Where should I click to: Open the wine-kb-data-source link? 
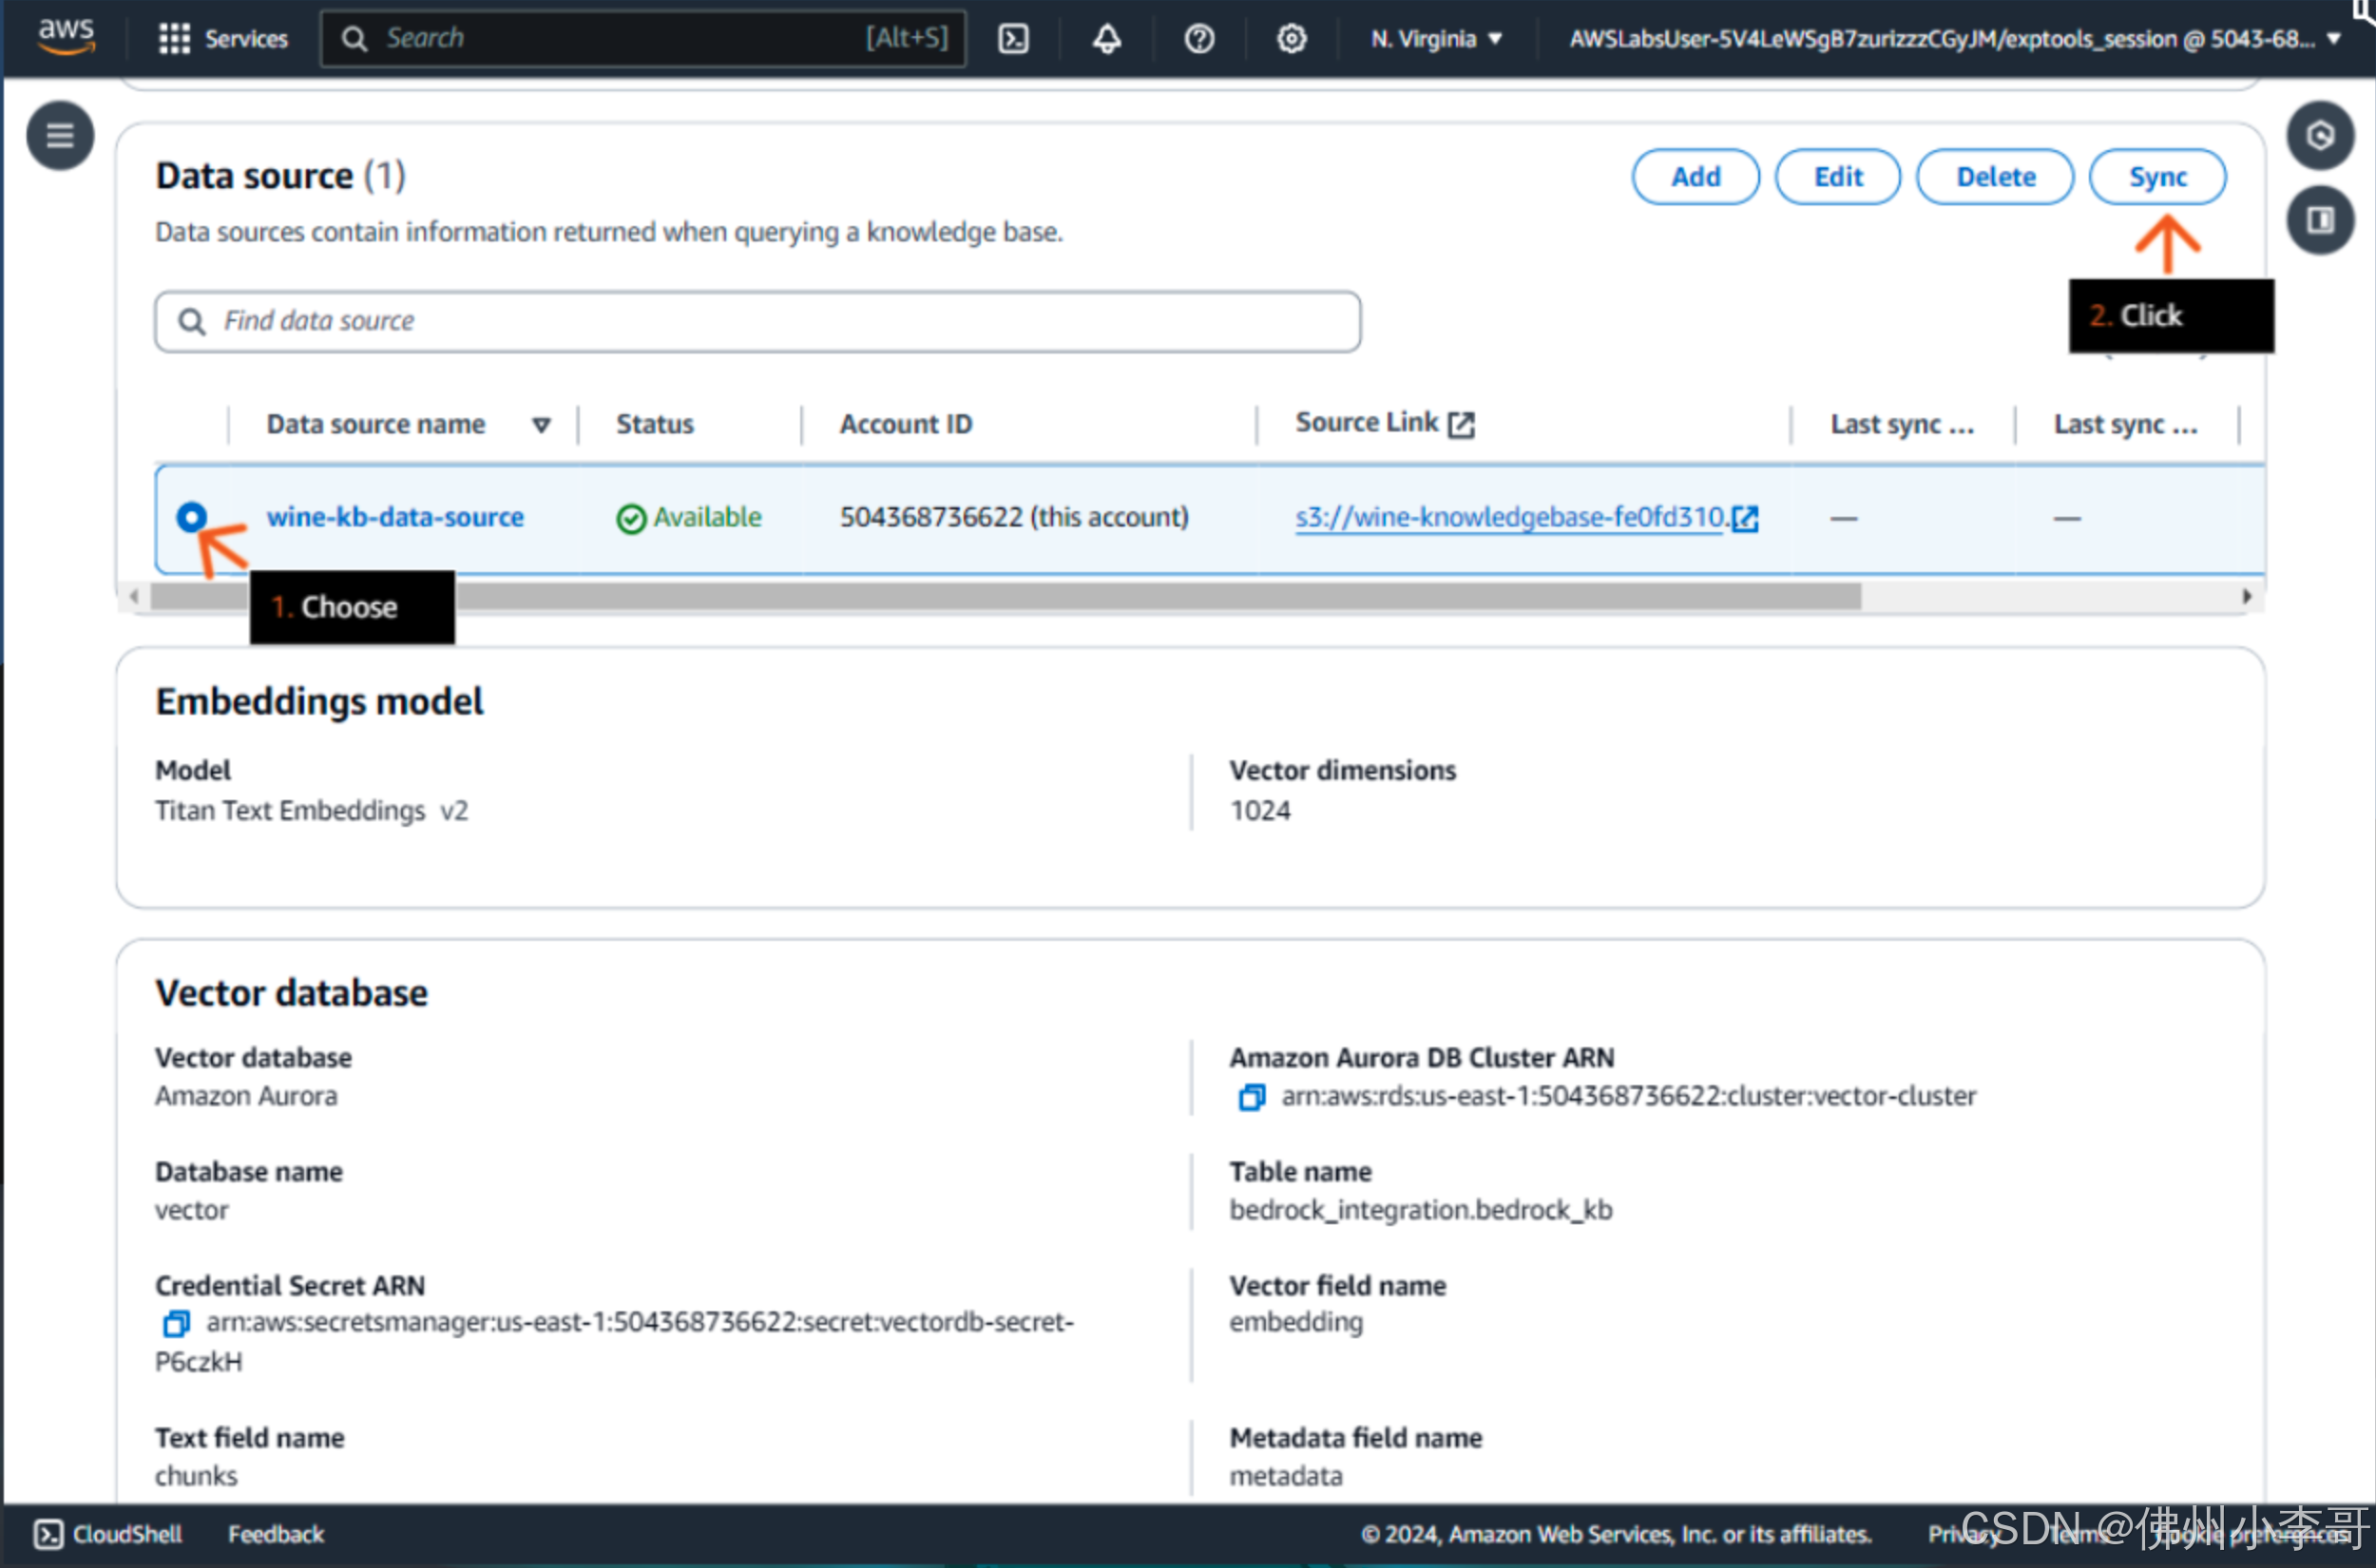tap(395, 517)
